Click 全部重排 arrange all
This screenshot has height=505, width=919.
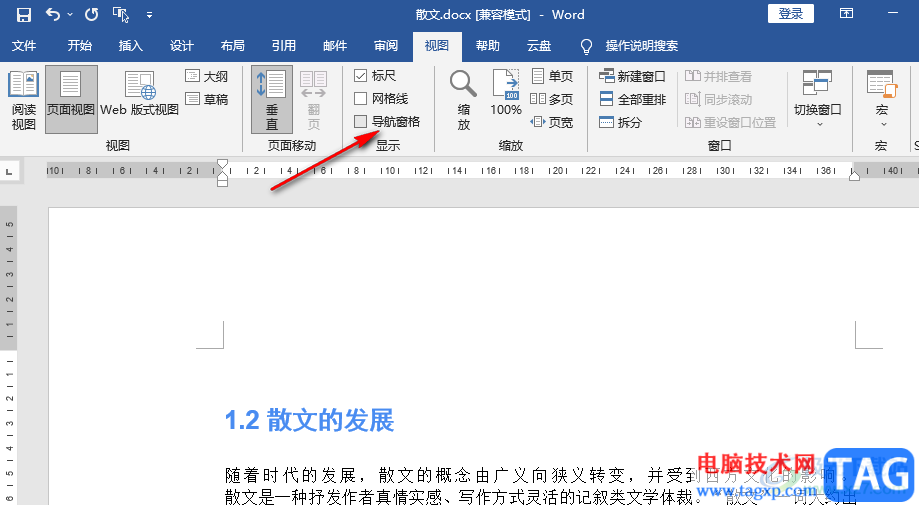click(632, 99)
